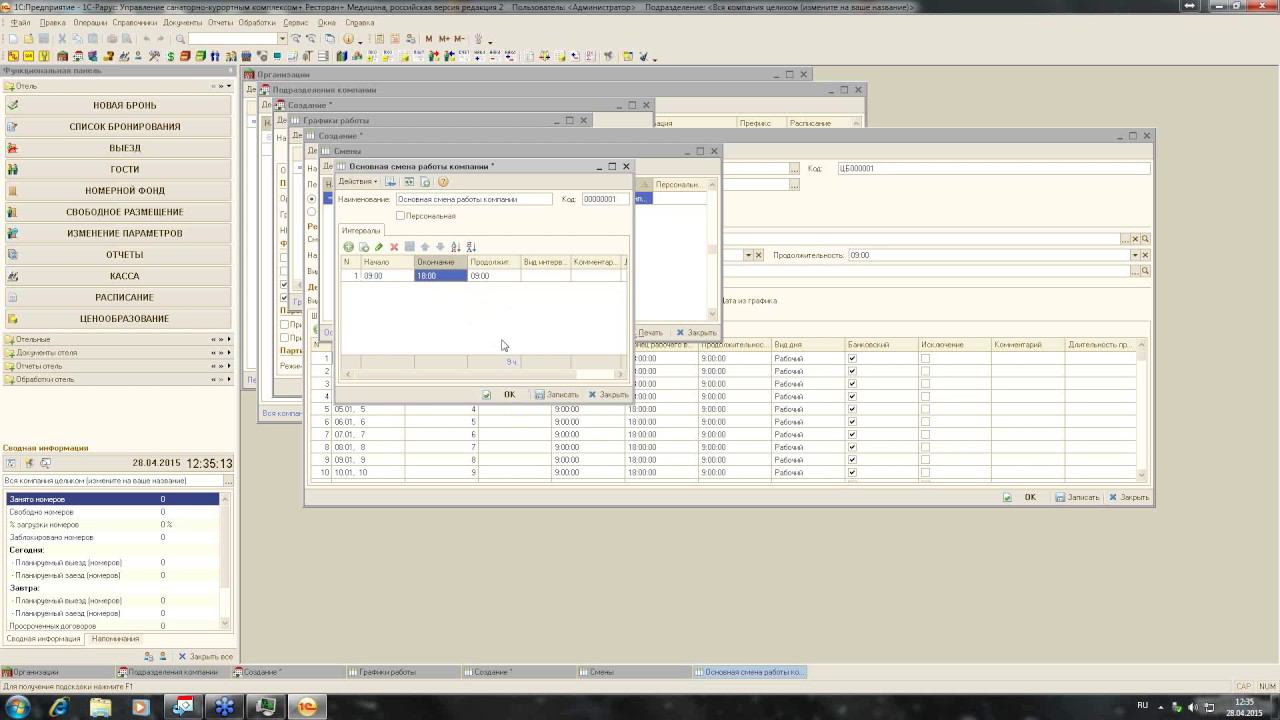Click the red delete row icon

pos(394,247)
